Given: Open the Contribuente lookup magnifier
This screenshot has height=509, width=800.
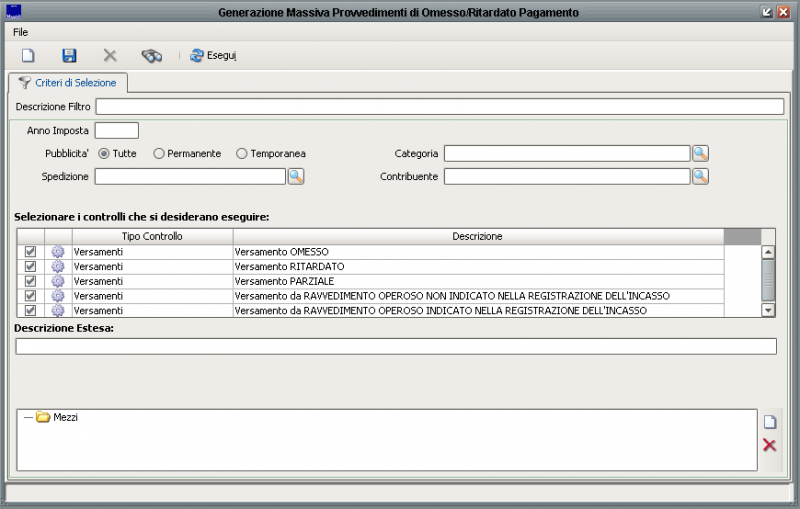Looking at the screenshot, I should [x=700, y=176].
